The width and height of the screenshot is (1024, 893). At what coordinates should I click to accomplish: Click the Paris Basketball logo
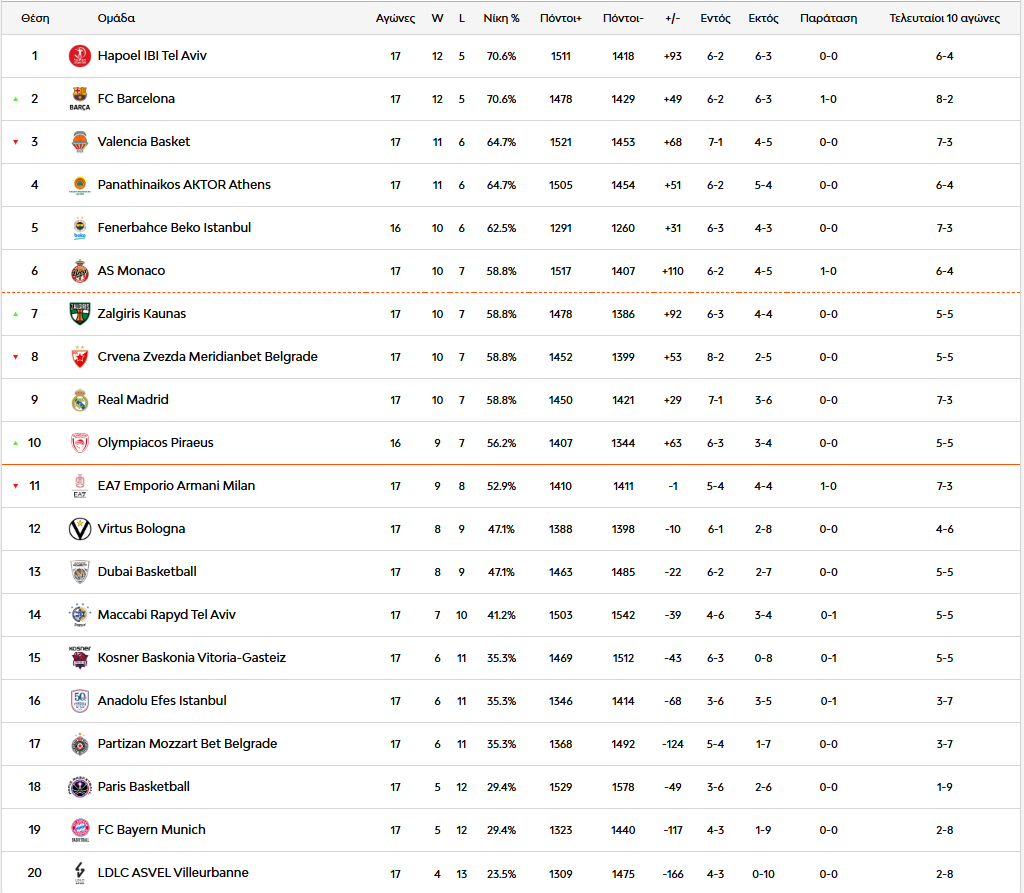pyautogui.click(x=80, y=787)
